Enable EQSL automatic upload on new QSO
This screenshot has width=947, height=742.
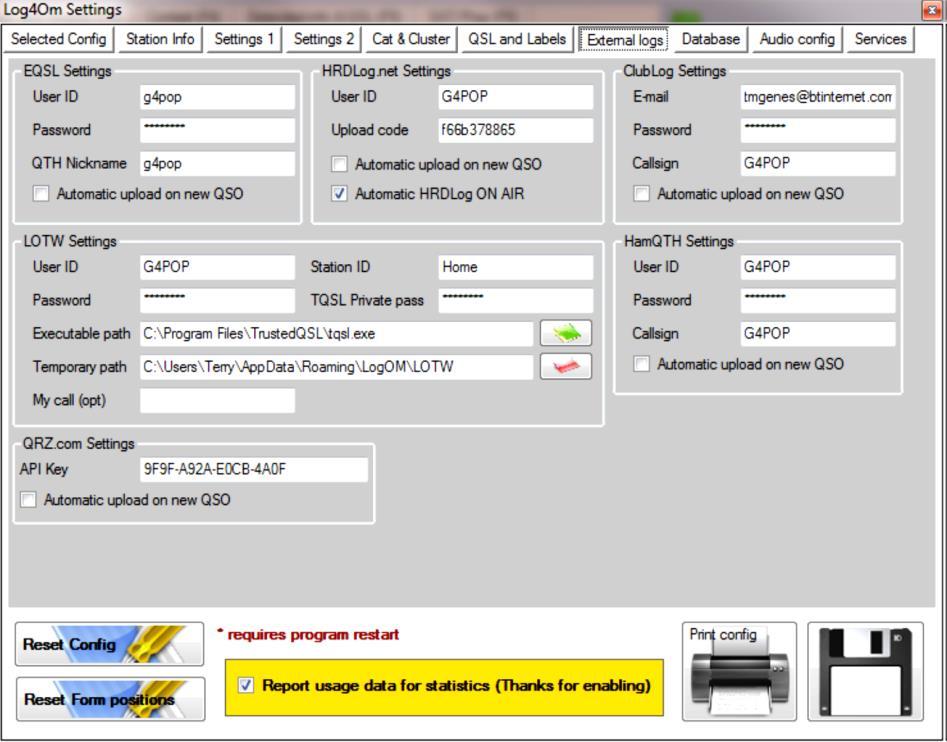click(41, 194)
